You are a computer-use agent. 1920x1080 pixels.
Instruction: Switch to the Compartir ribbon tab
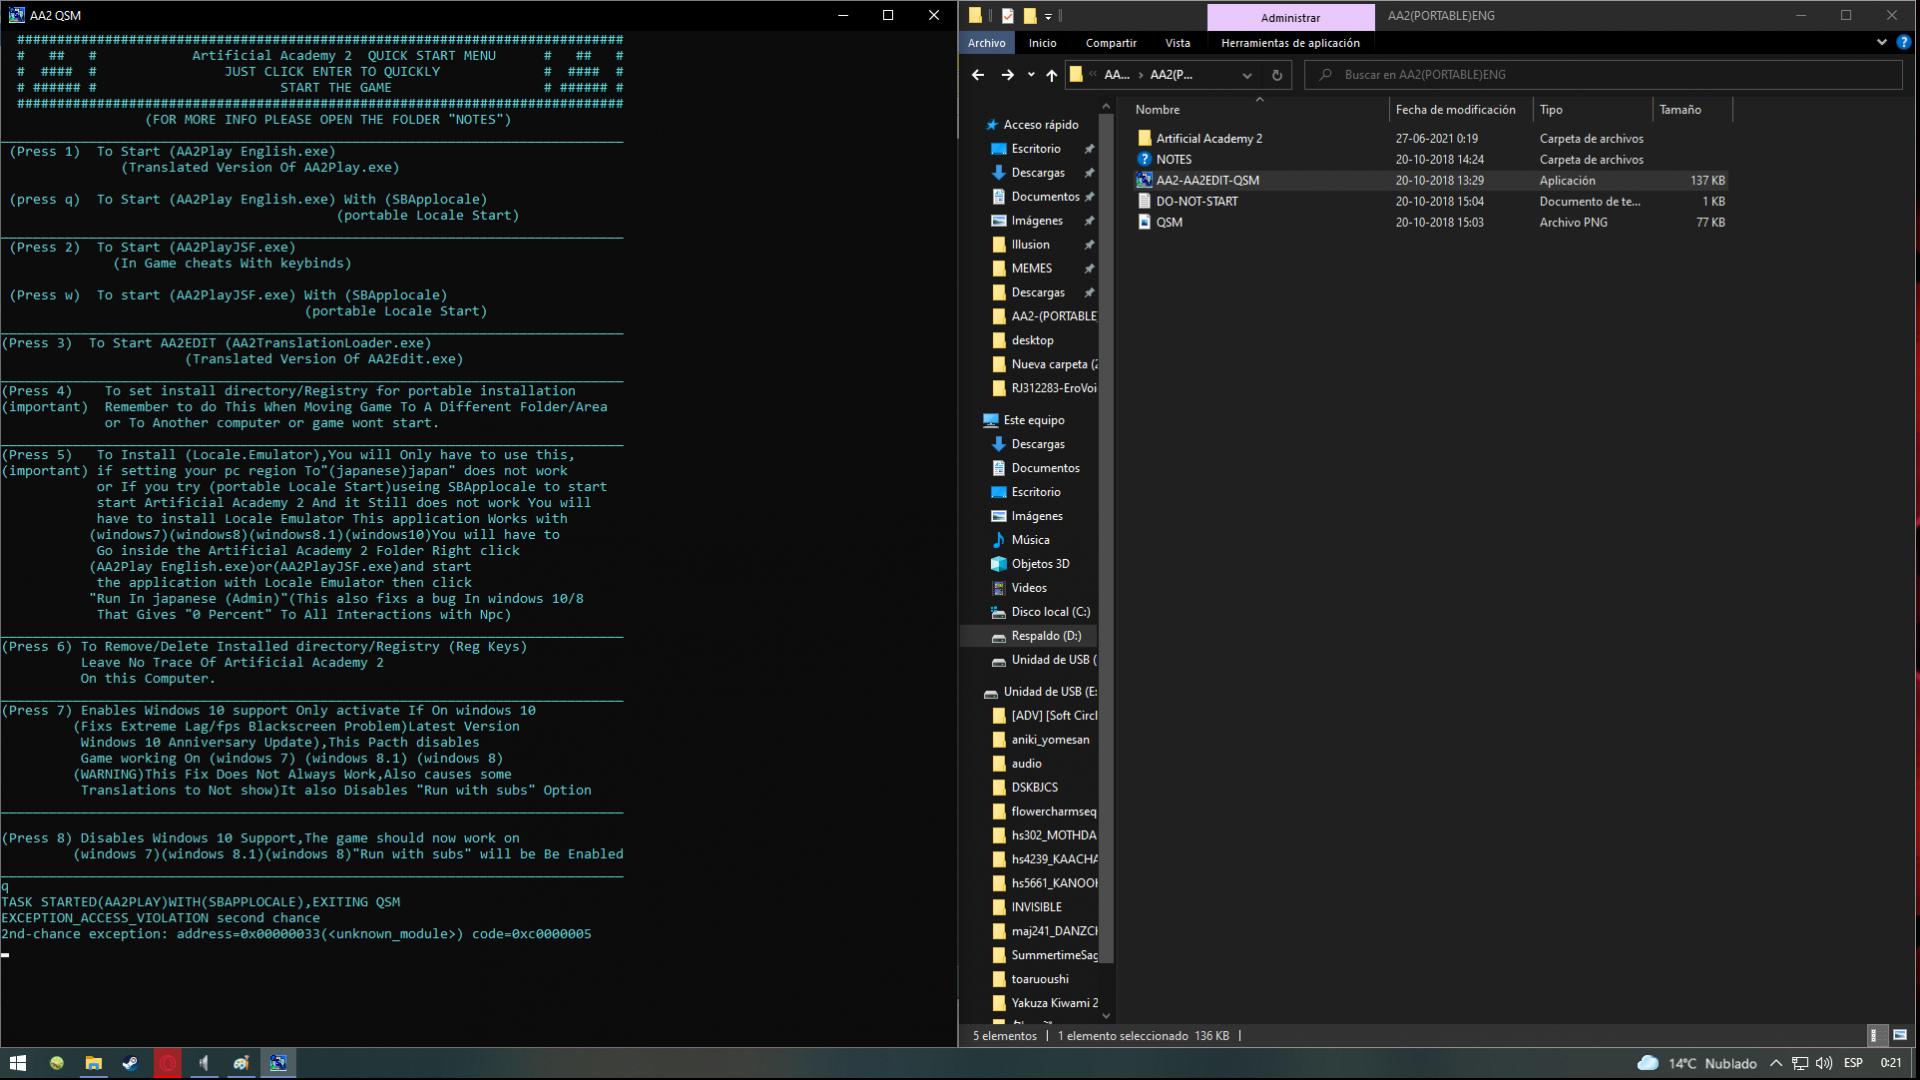point(1111,43)
